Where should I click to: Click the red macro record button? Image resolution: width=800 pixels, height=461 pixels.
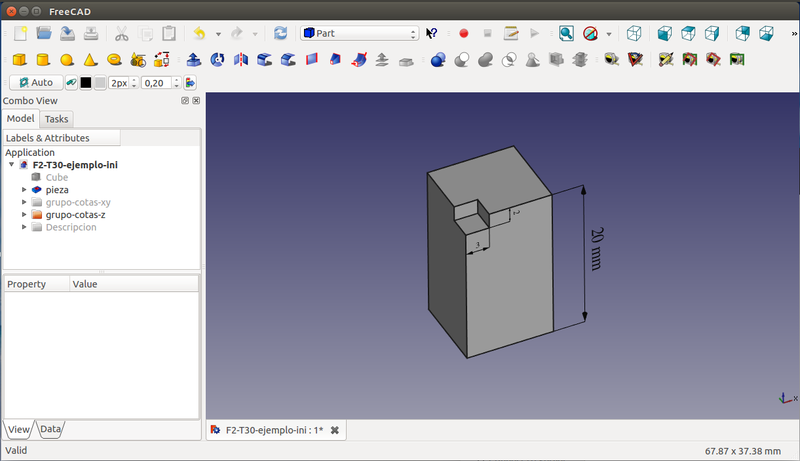click(463, 33)
